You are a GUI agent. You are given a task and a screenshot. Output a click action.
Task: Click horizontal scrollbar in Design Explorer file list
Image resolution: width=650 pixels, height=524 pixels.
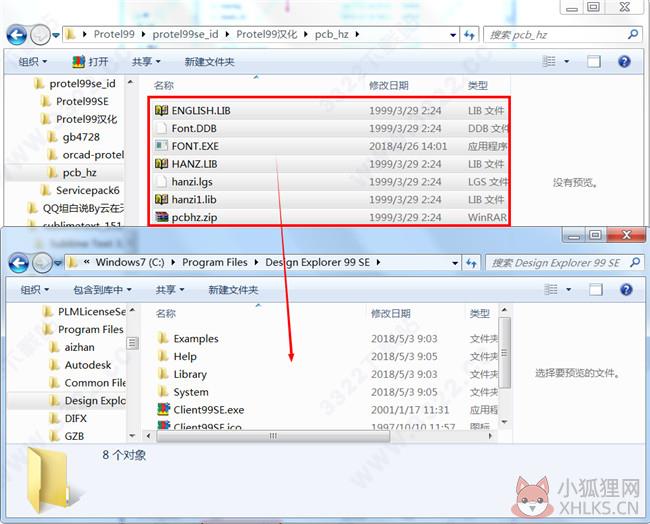[273, 436]
